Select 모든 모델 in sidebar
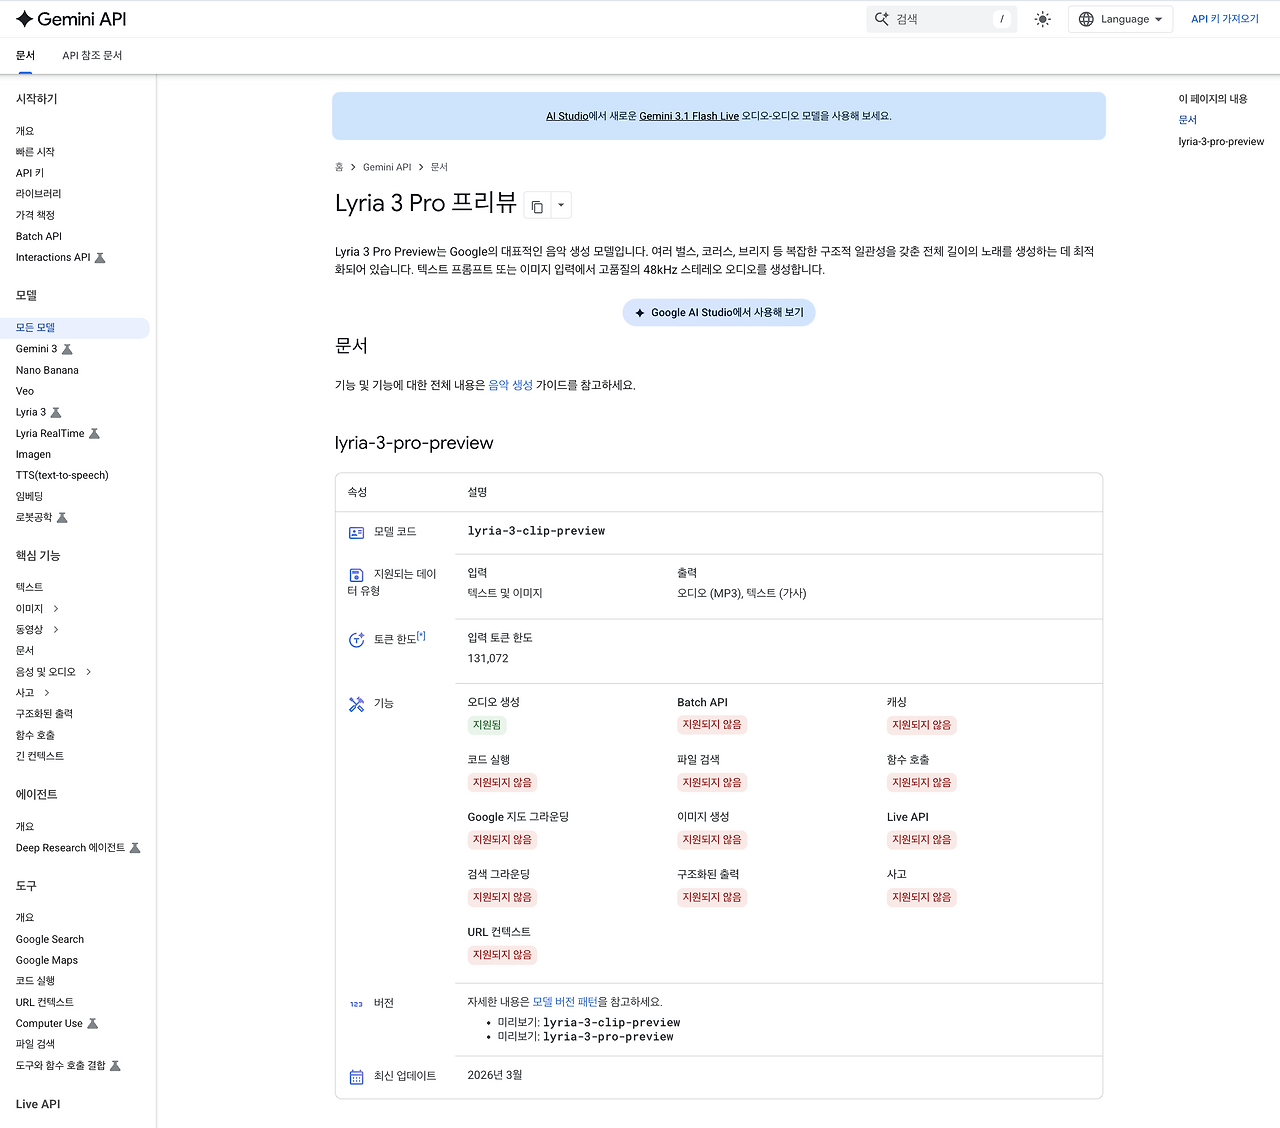The image size is (1280, 1128). (75, 328)
